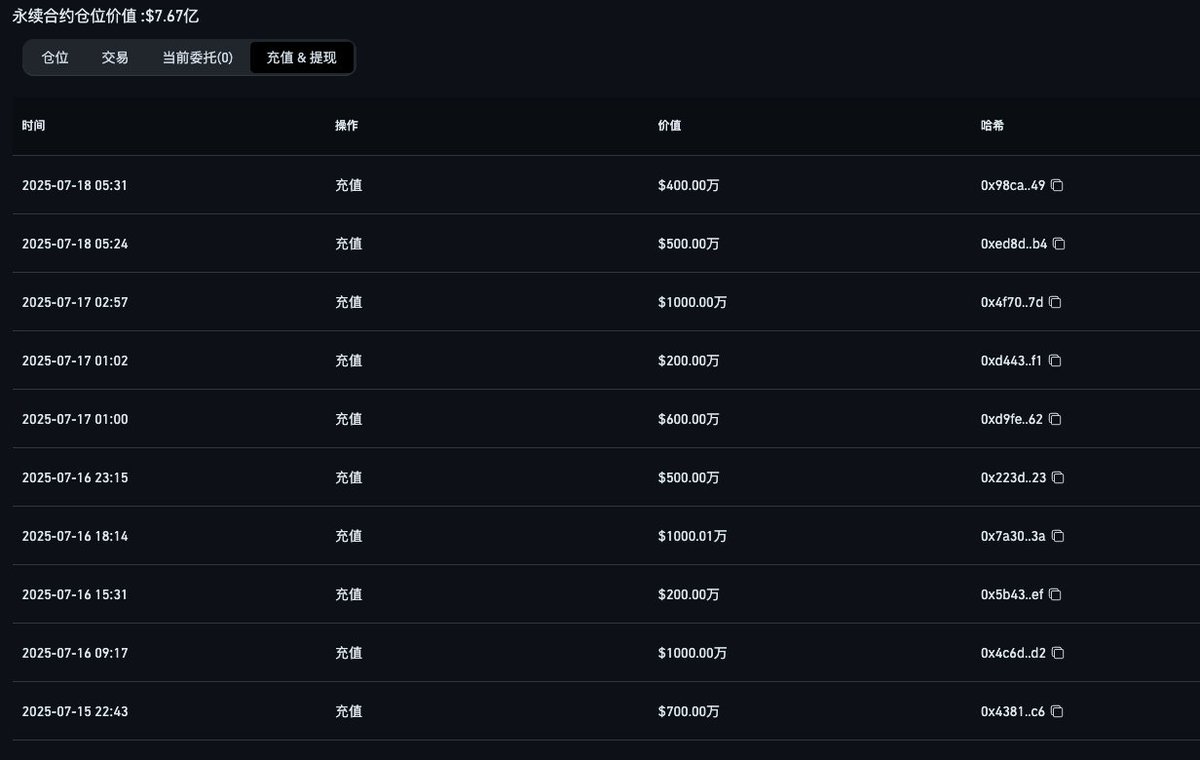Select the 充值 & 提现 tab
Screen dimensions: 1200x760
pyautogui.click(x=302, y=58)
